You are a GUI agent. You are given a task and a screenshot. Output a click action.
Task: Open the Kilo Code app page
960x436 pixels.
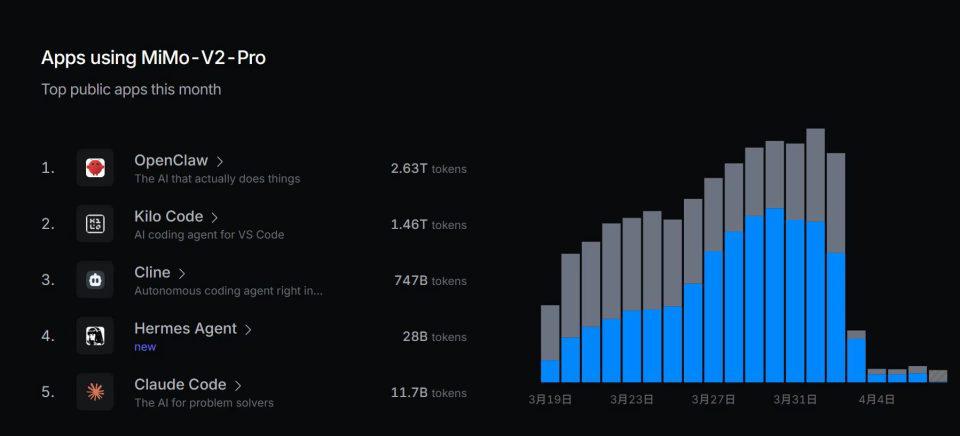tap(168, 216)
